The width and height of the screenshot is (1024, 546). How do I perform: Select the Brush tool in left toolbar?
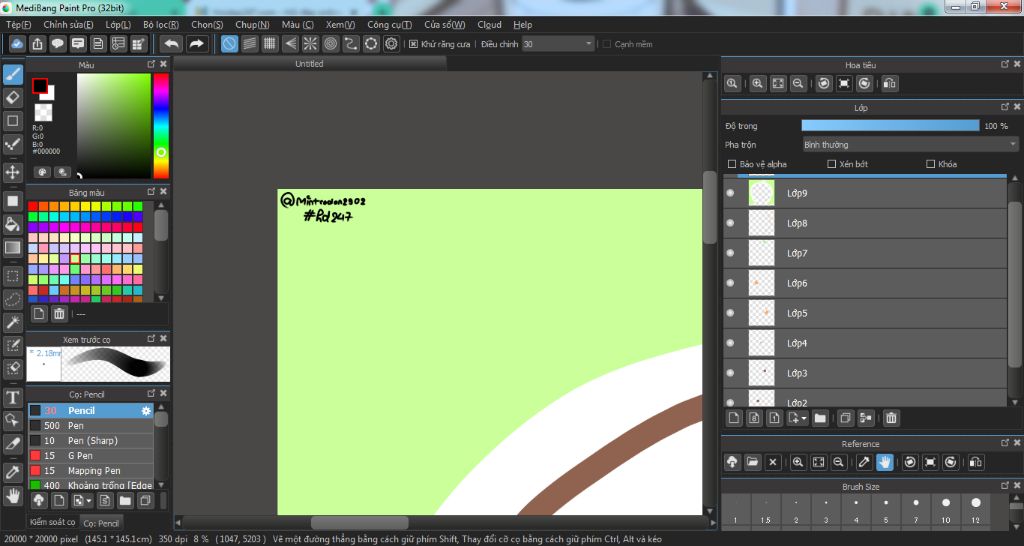point(12,74)
